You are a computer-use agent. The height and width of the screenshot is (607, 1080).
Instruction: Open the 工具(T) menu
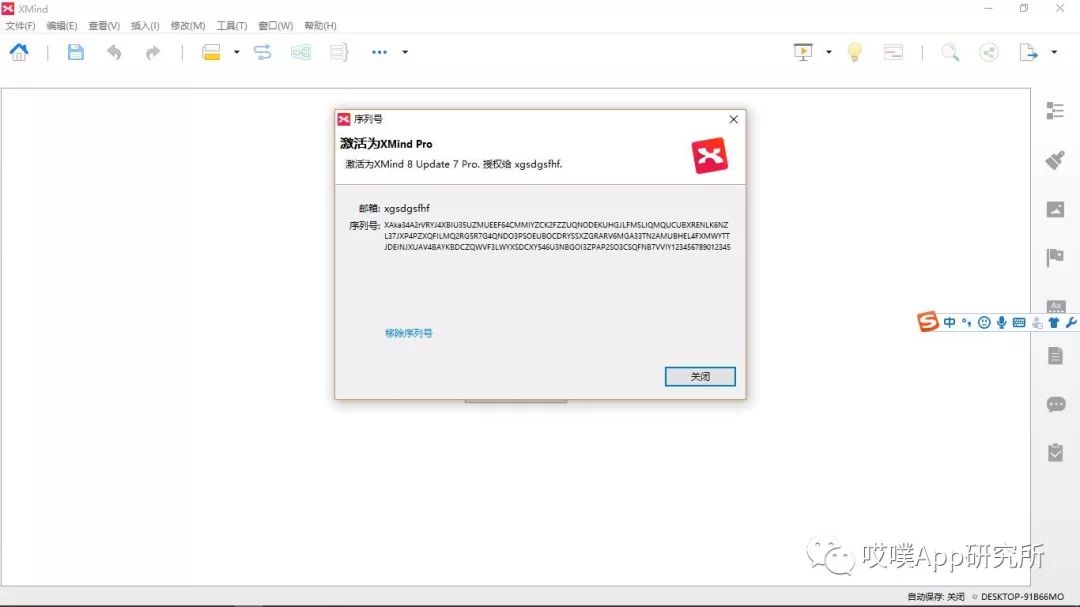click(x=231, y=25)
